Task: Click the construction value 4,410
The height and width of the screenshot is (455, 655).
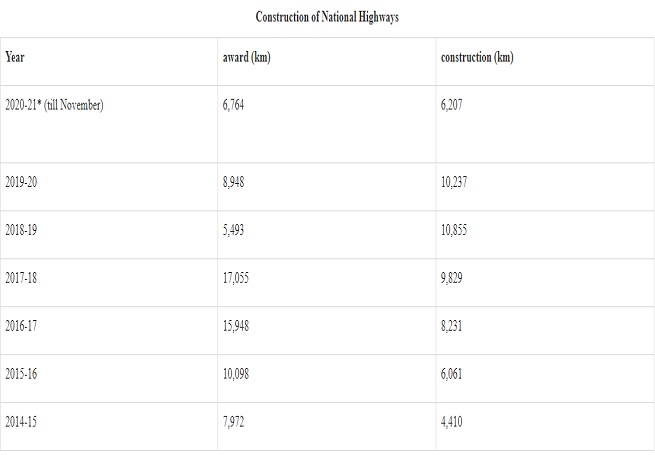Action: pos(452,422)
